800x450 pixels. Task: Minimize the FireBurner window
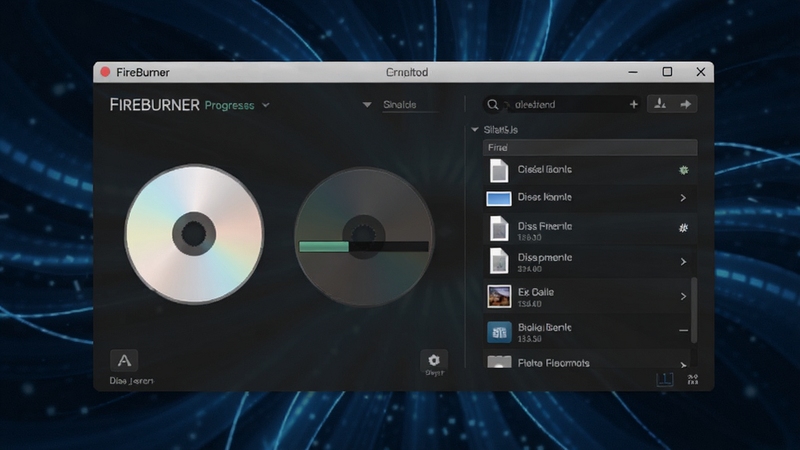click(x=633, y=72)
